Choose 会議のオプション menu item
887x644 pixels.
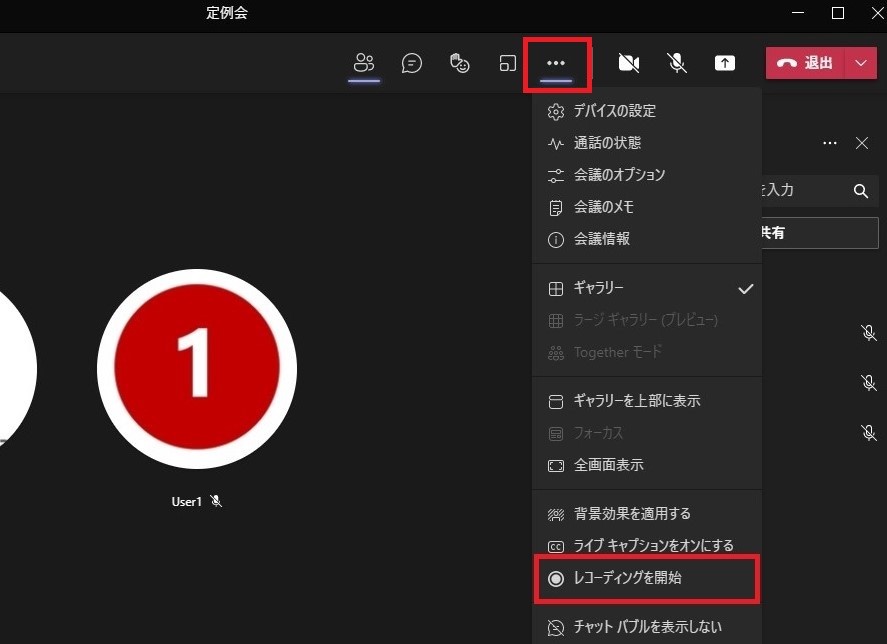647,175
